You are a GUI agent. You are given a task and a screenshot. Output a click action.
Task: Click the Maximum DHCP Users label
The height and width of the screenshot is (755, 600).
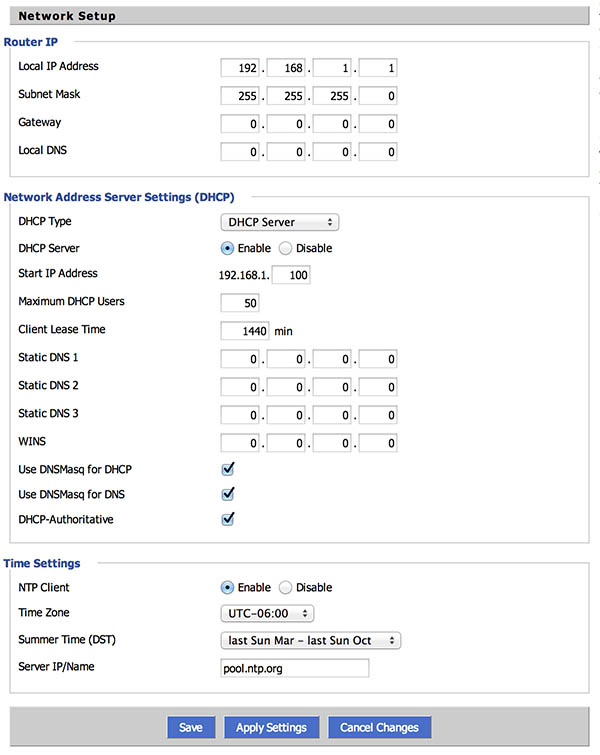(71, 301)
